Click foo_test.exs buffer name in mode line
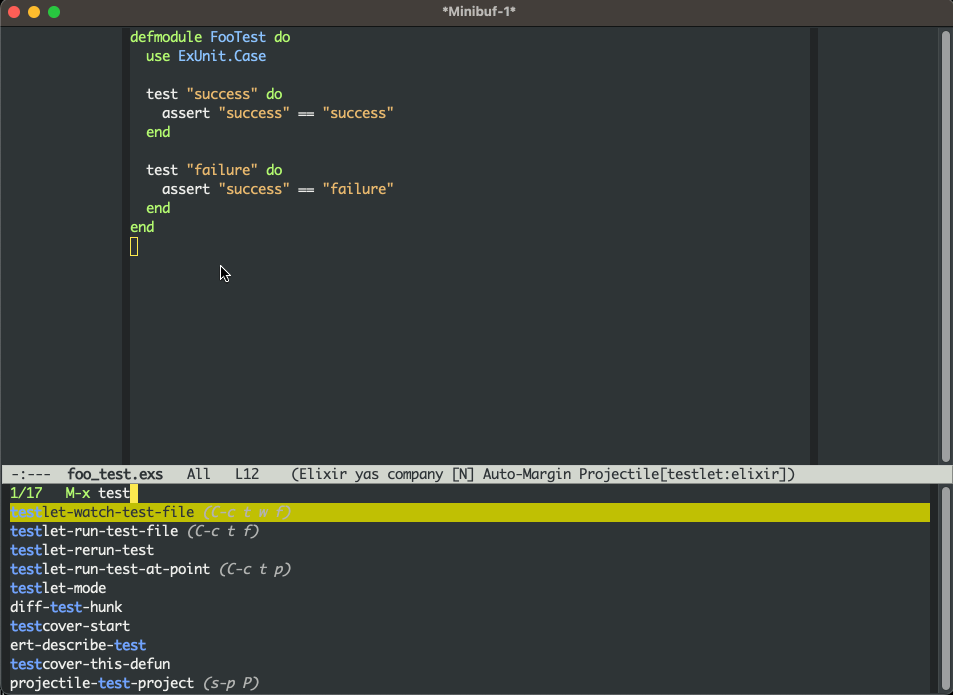953x695 pixels. (115, 474)
